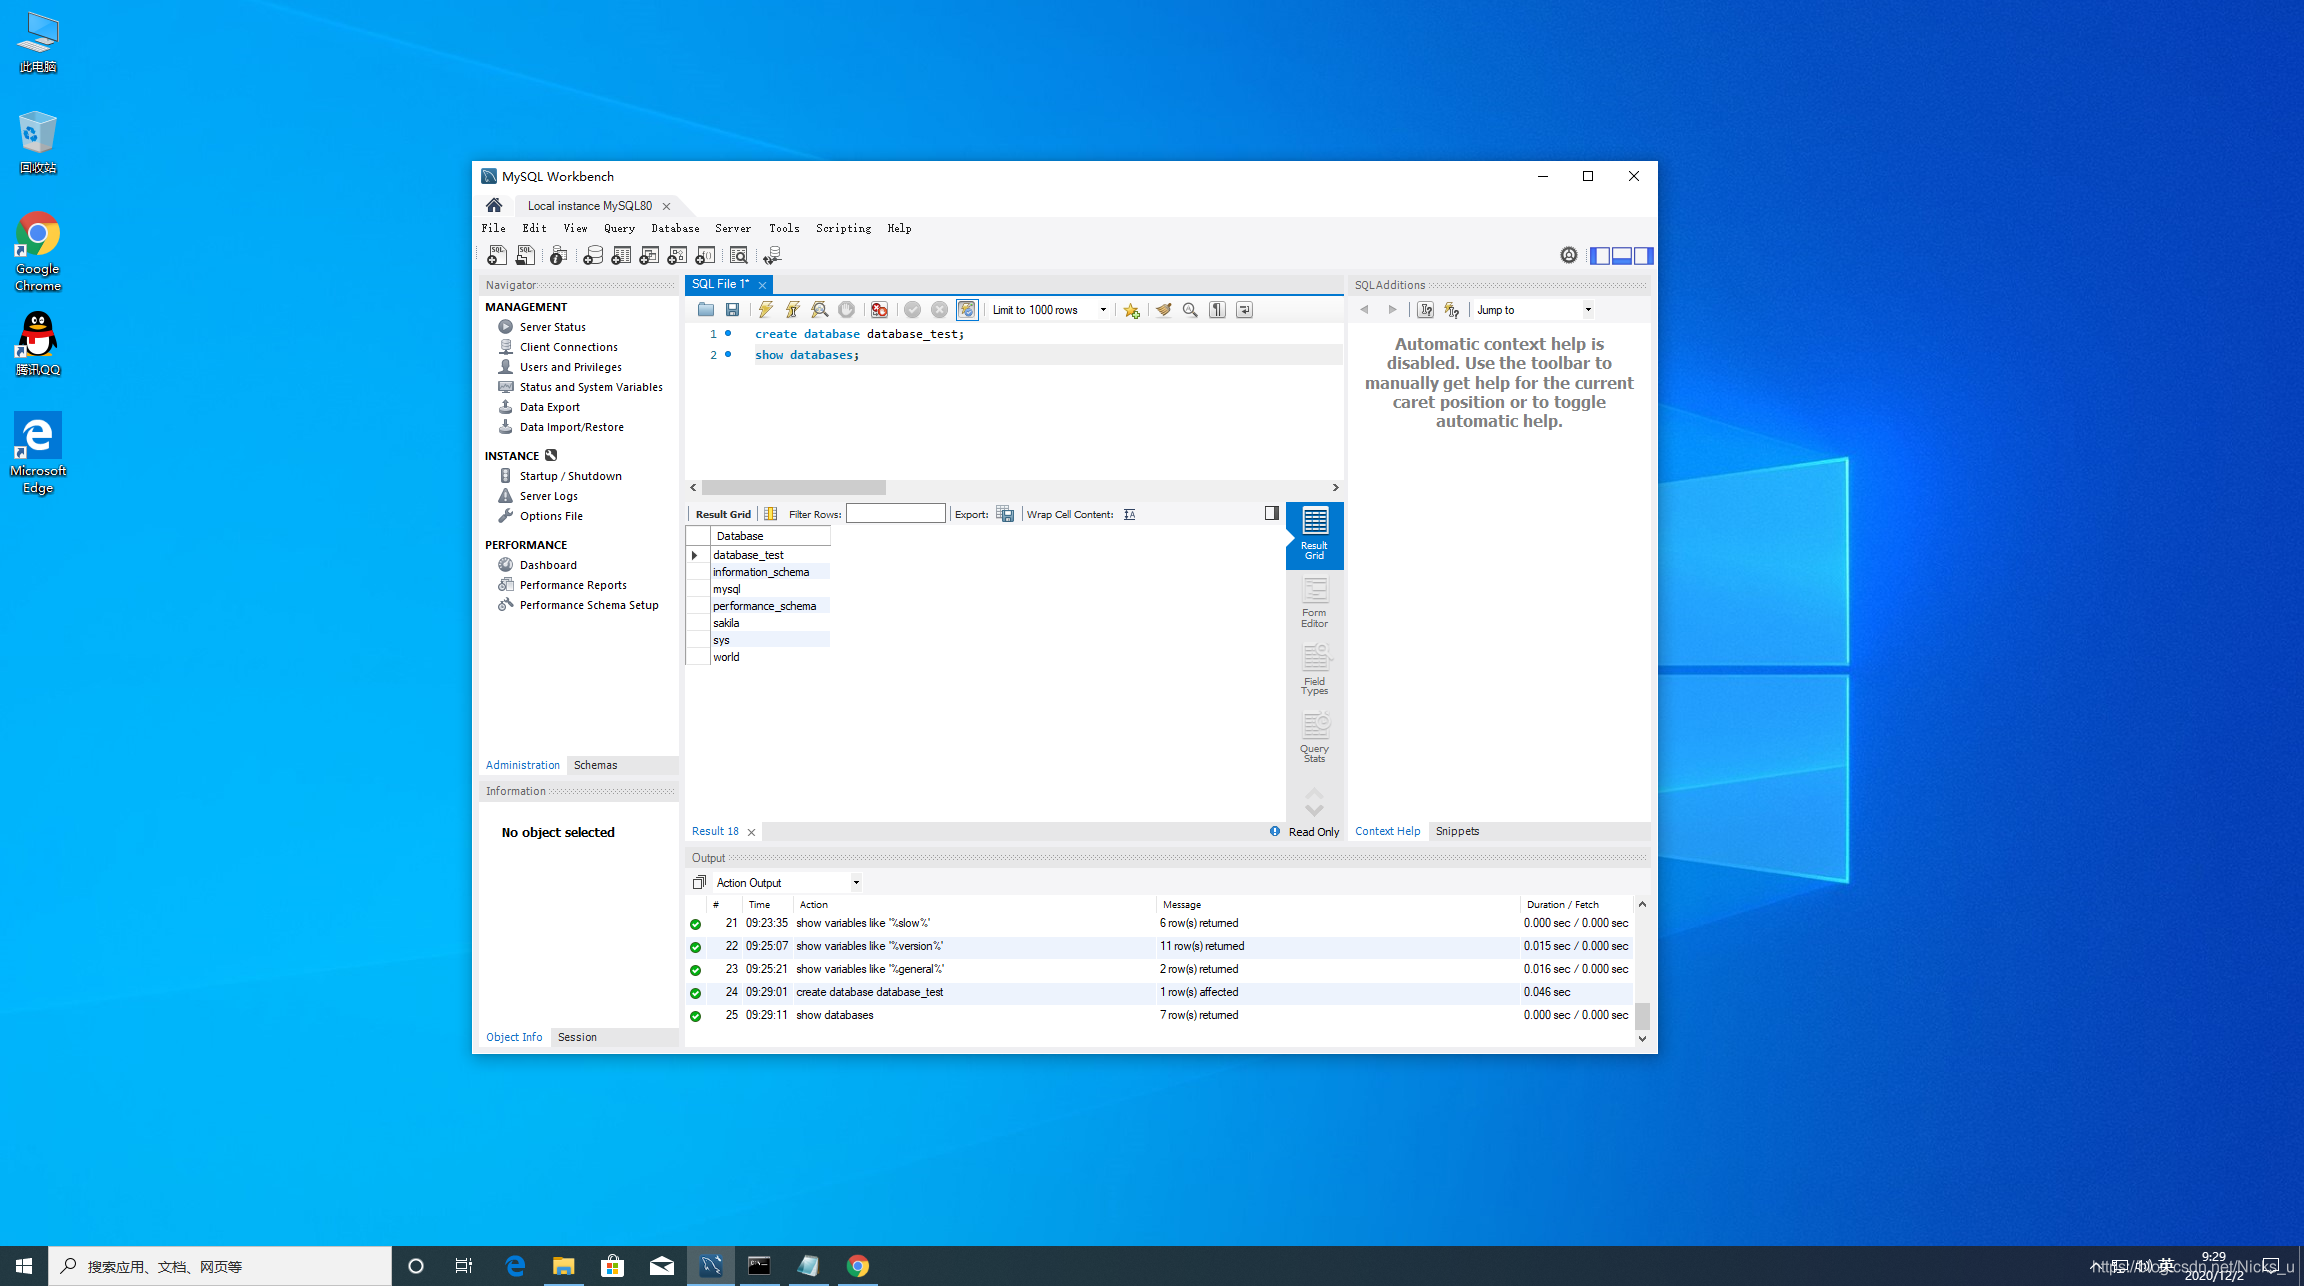Save the SQL script with floppy icon

(733, 310)
